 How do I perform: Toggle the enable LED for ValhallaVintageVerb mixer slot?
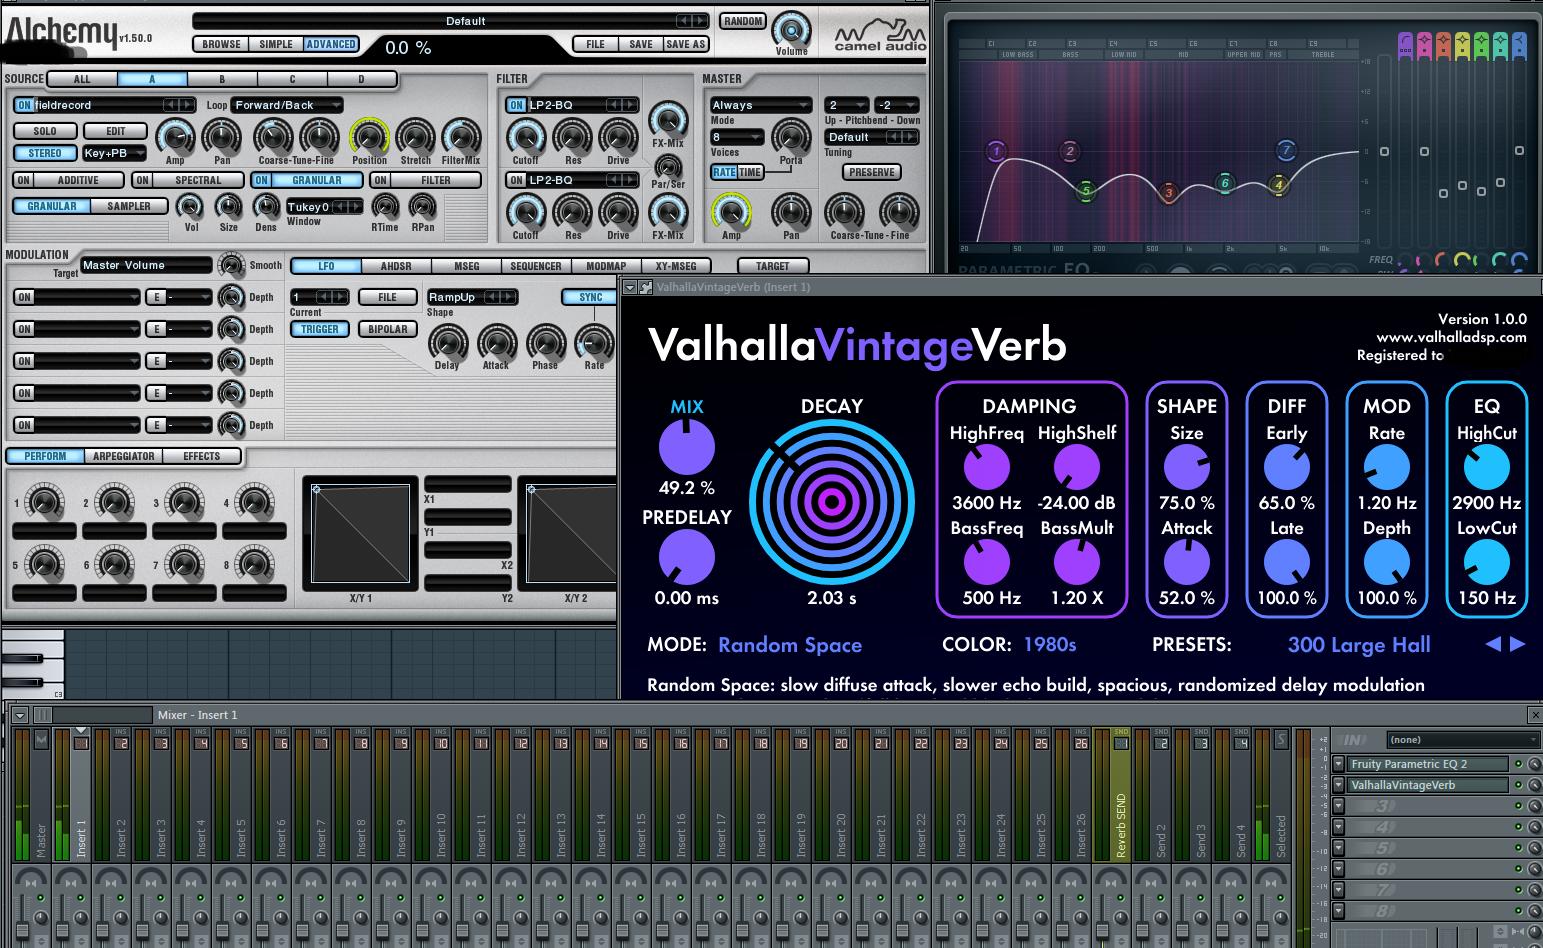[x=1518, y=785]
